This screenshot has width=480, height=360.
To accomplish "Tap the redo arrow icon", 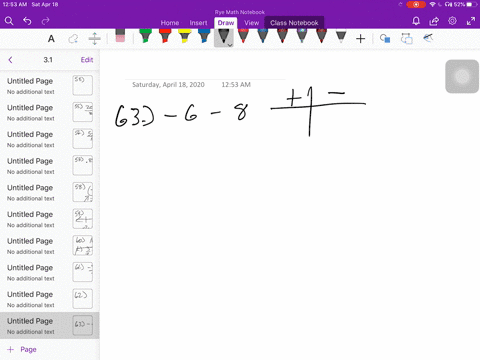I will (x=45, y=21).
